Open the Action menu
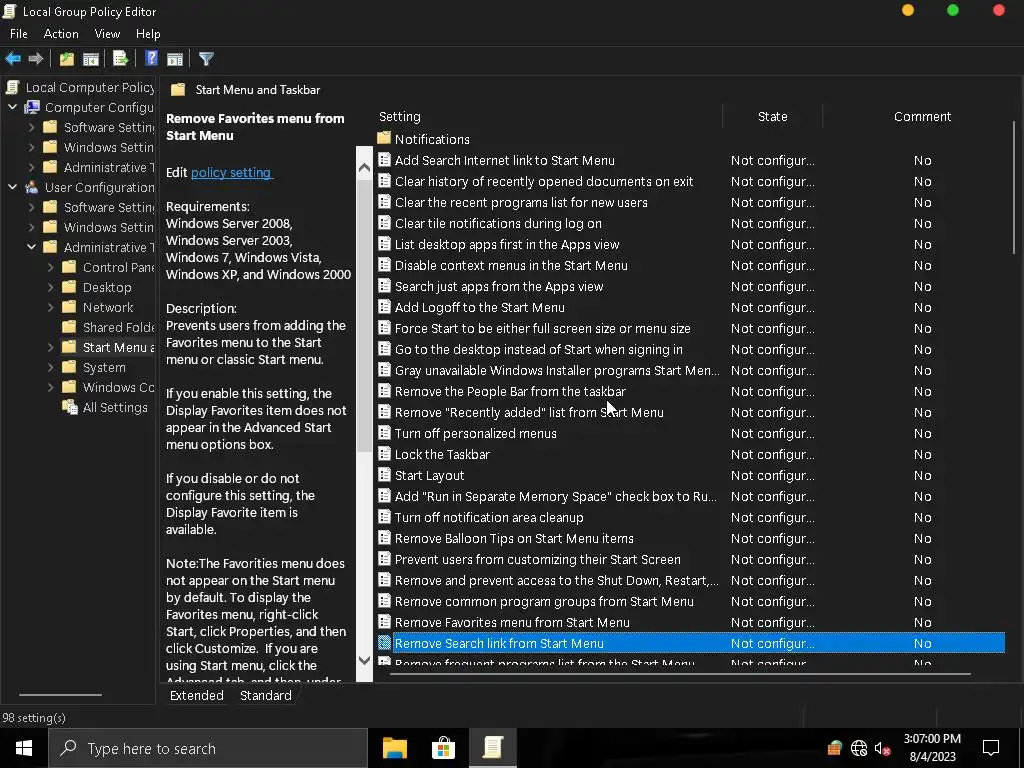The width and height of the screenshot is (1024, 768). point(61,34)
